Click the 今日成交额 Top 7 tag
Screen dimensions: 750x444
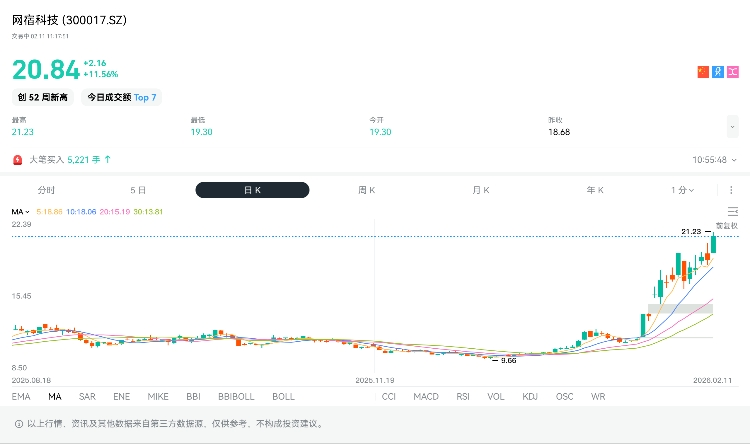pyautogui.click(x=120, y=97)
